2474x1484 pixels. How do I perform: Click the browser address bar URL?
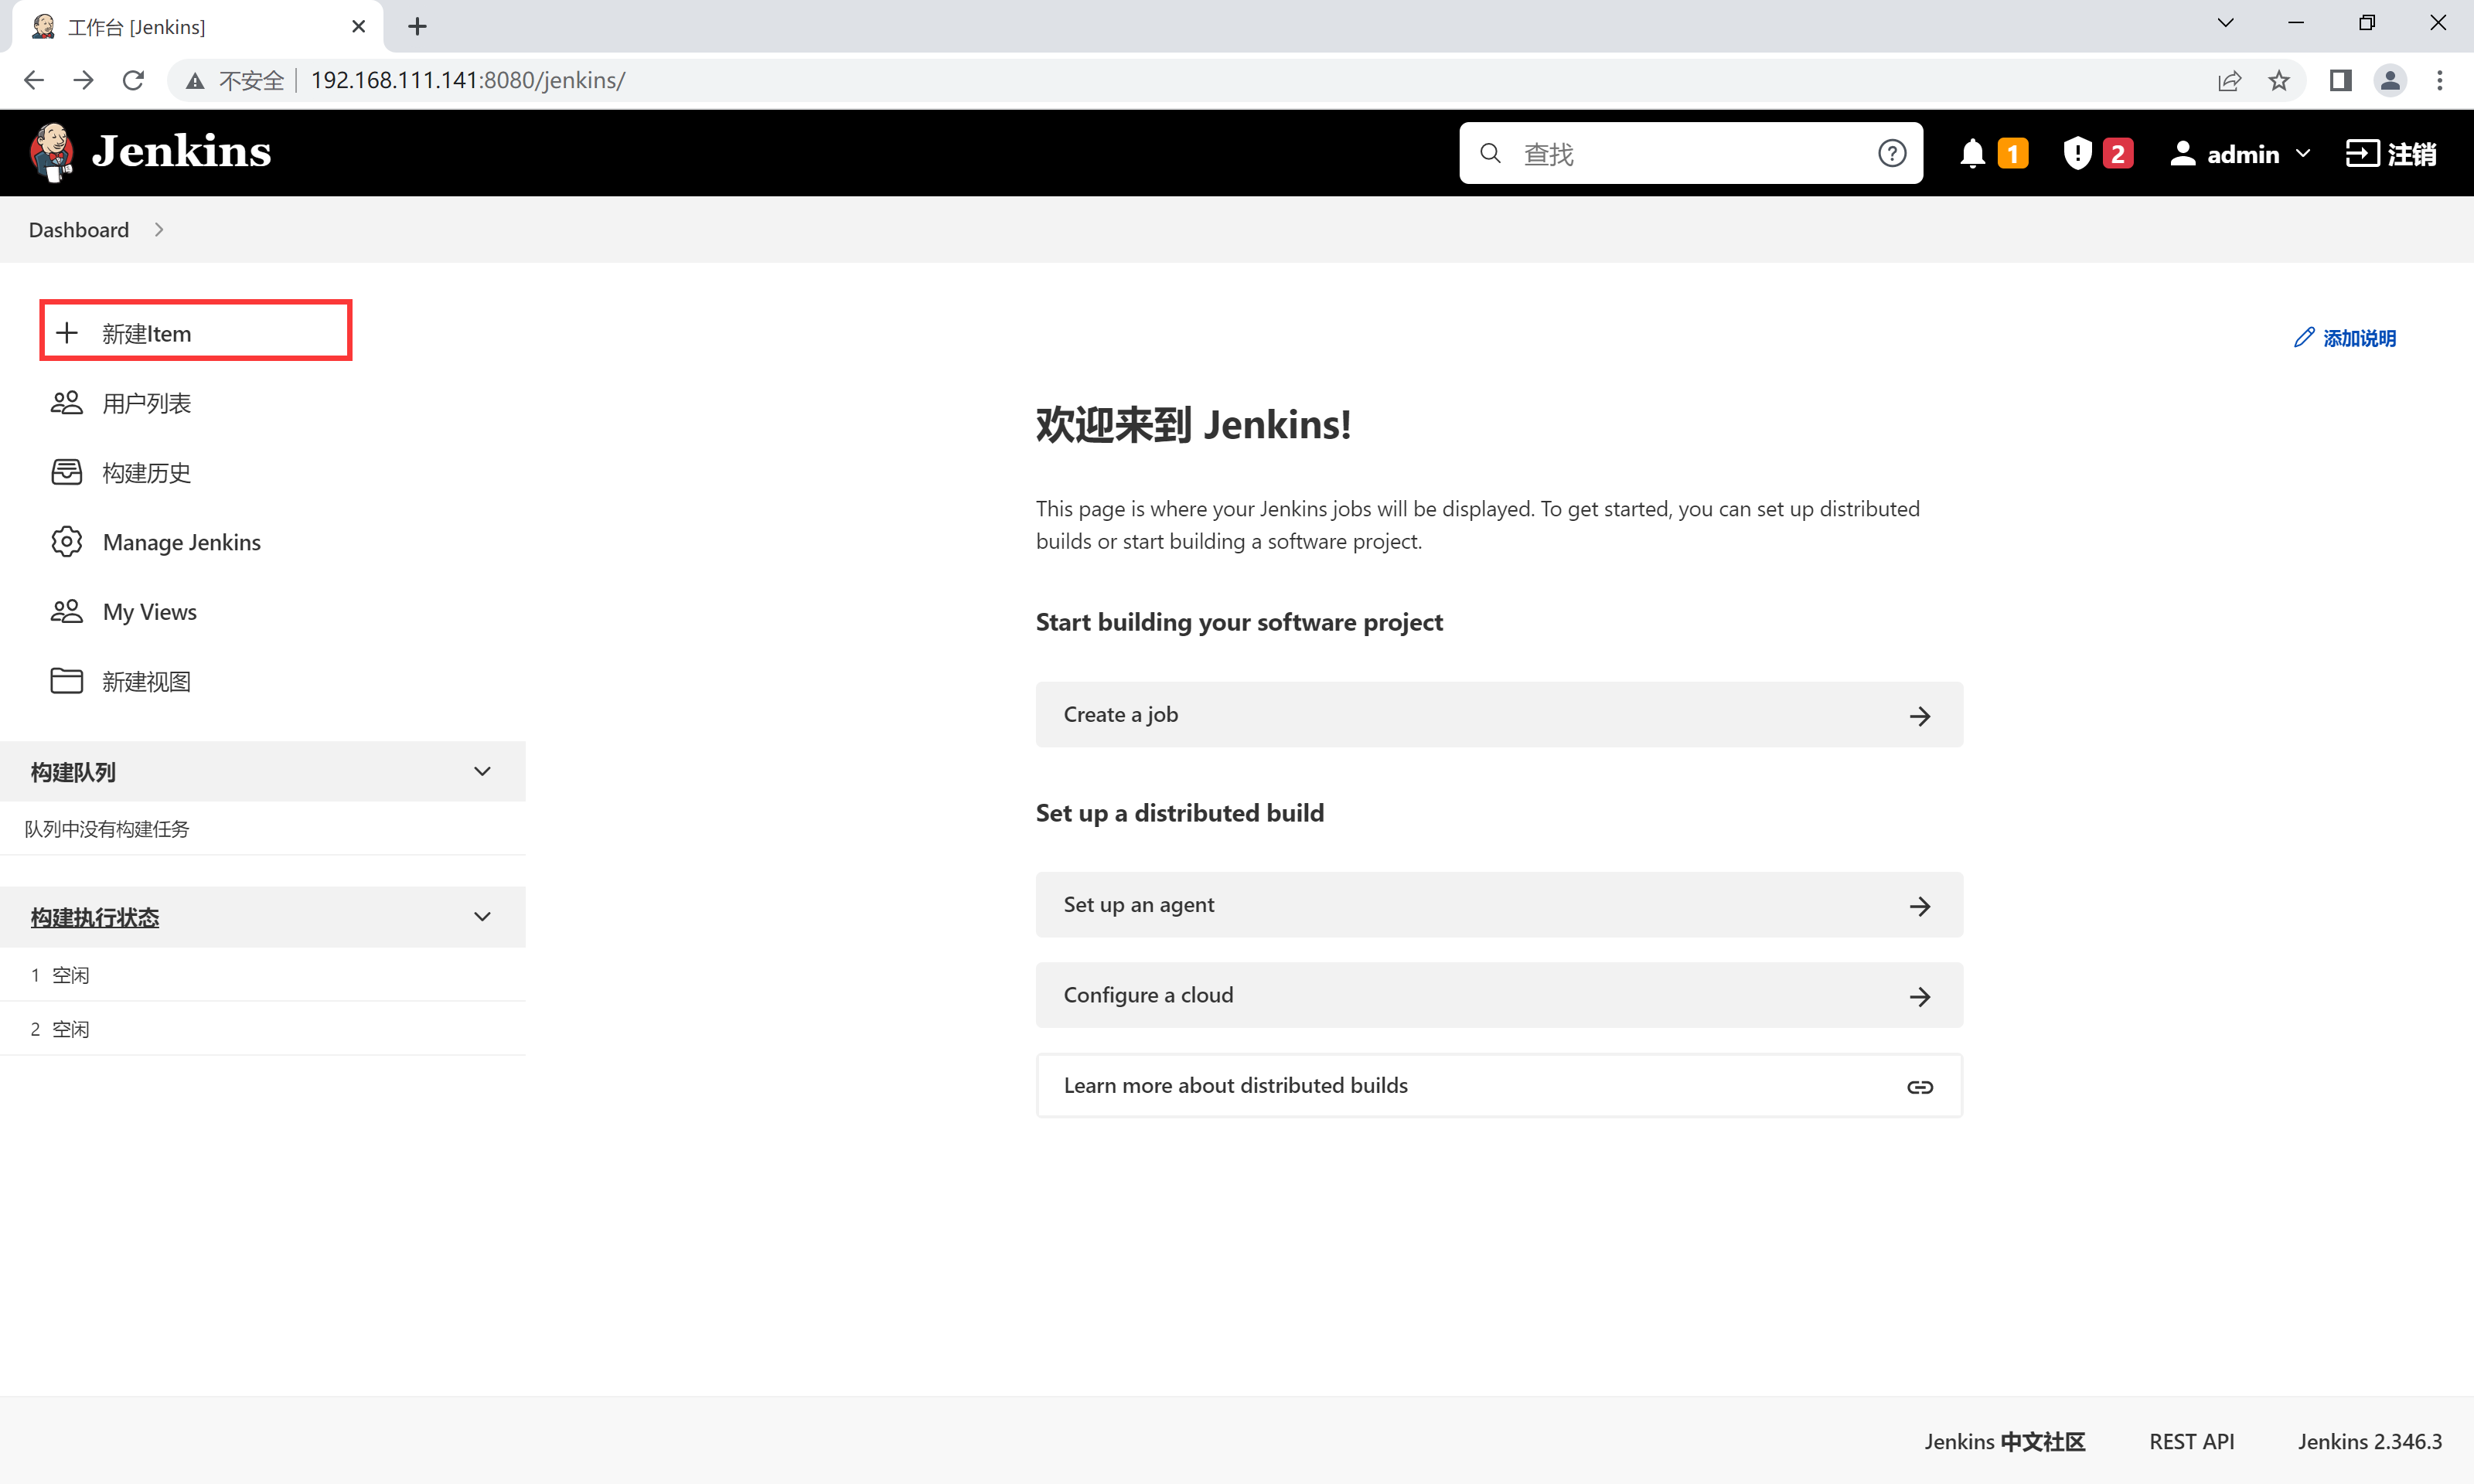click(x=468, y=80)
